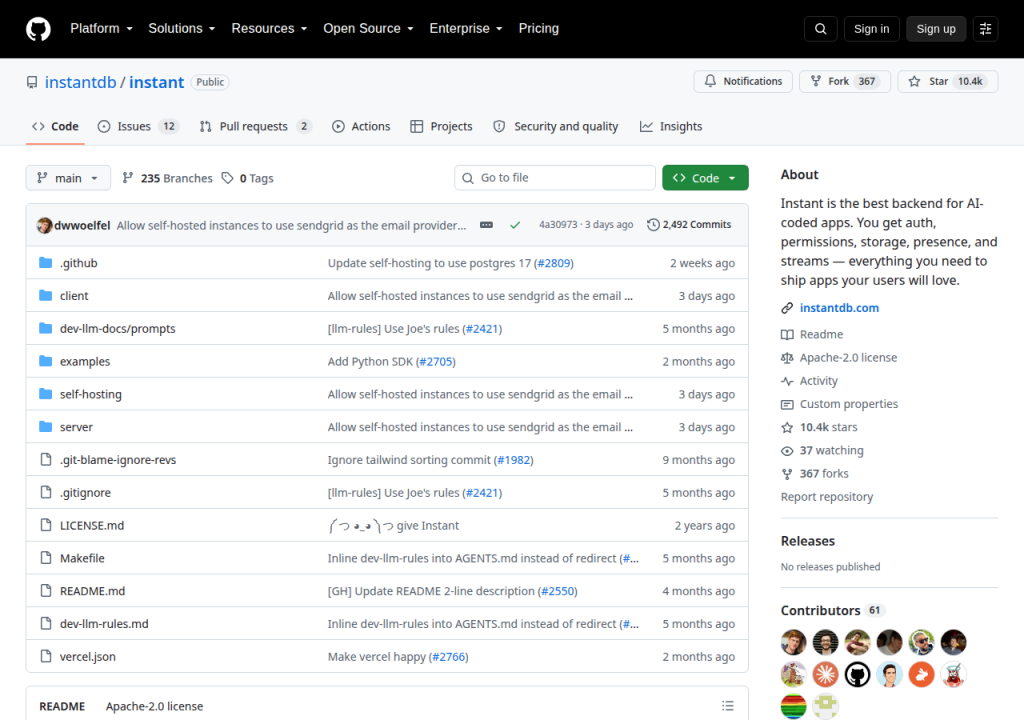Select the Code tab
The height and width of the screenshot is (720, 1024).
(x=56, y=126)
